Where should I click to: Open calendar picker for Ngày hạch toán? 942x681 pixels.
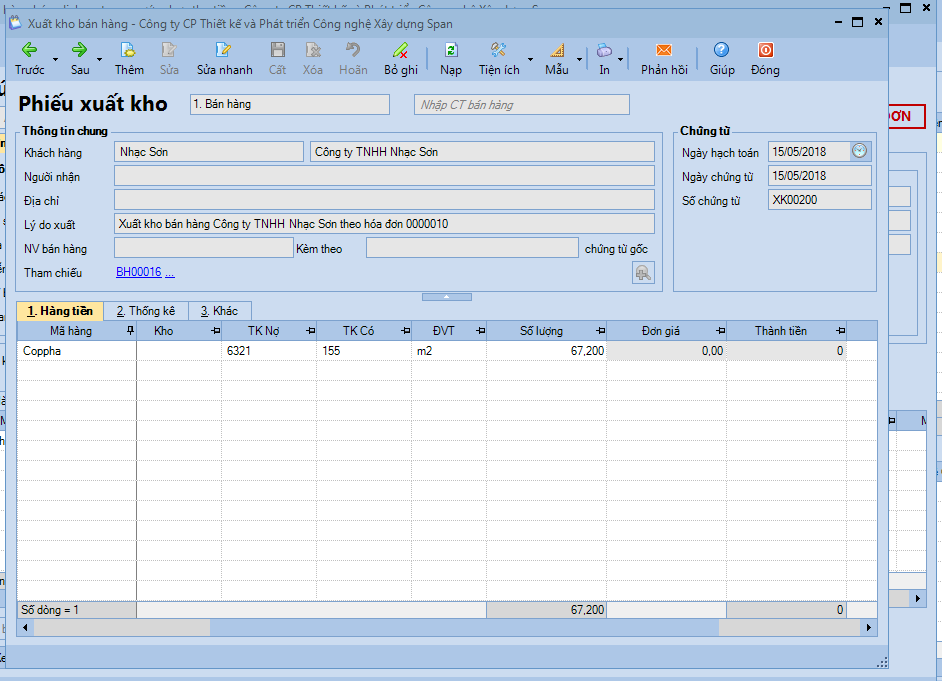point(860,151)
